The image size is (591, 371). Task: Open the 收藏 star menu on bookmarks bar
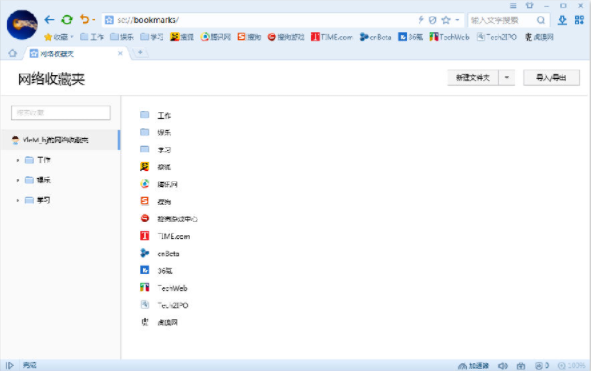59,37
